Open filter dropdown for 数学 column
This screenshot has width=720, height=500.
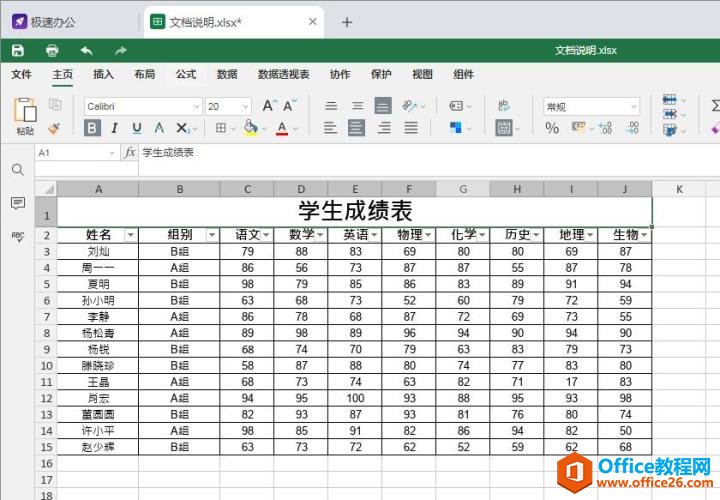pyautogui.click(x=320, y=235)
